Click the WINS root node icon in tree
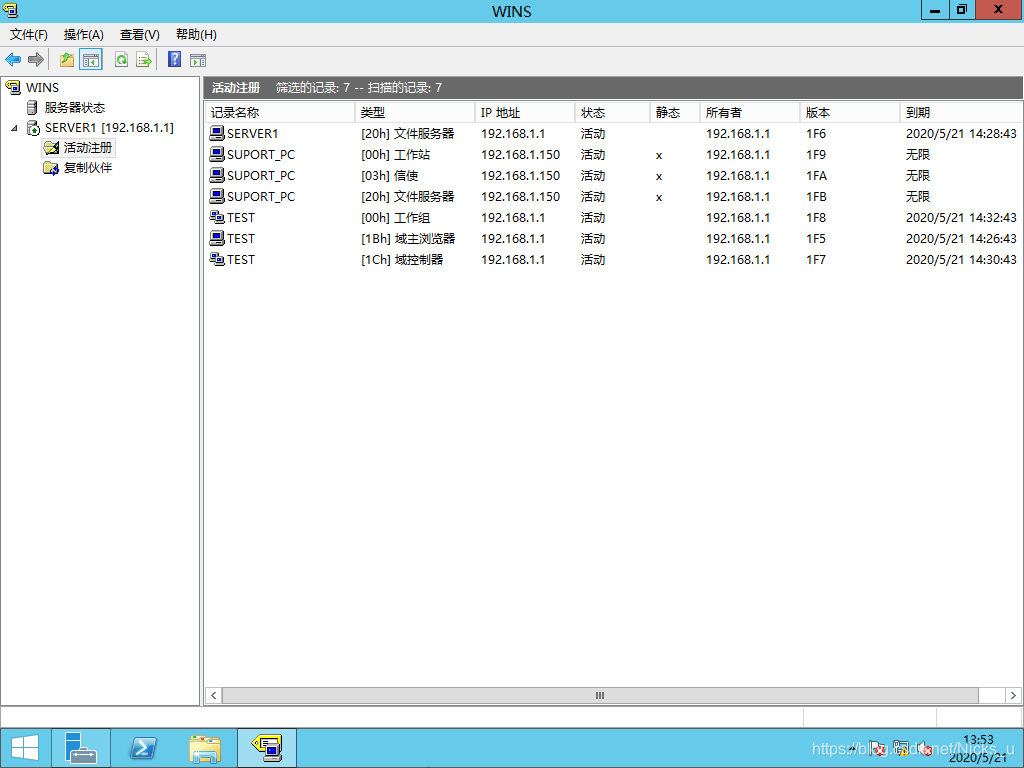Viewport: 1024px width, 768px height. coord(13,88)
